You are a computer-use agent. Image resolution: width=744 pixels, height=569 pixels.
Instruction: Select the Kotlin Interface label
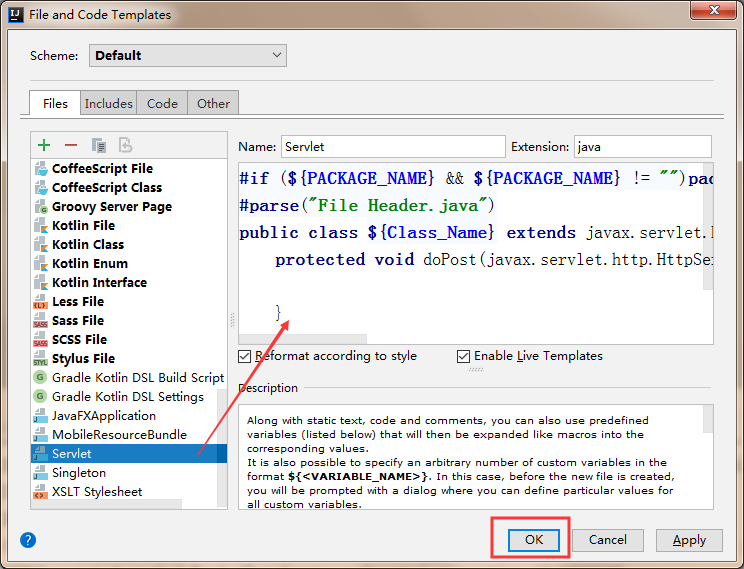click(100, 282)
